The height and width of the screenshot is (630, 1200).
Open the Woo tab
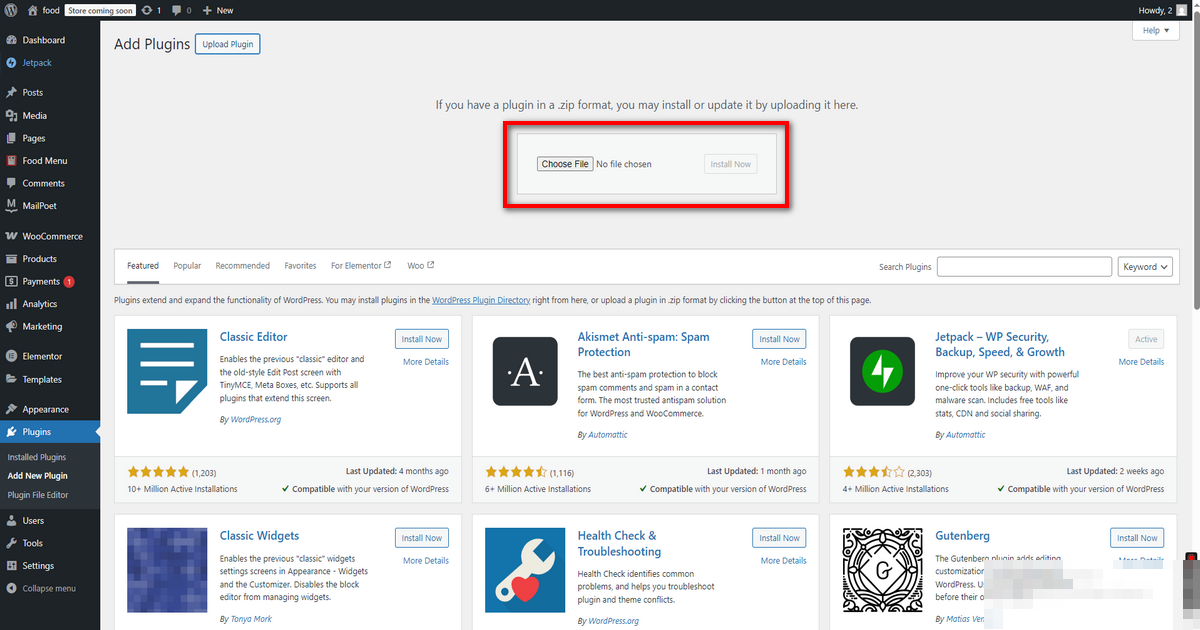coord(421,266)
